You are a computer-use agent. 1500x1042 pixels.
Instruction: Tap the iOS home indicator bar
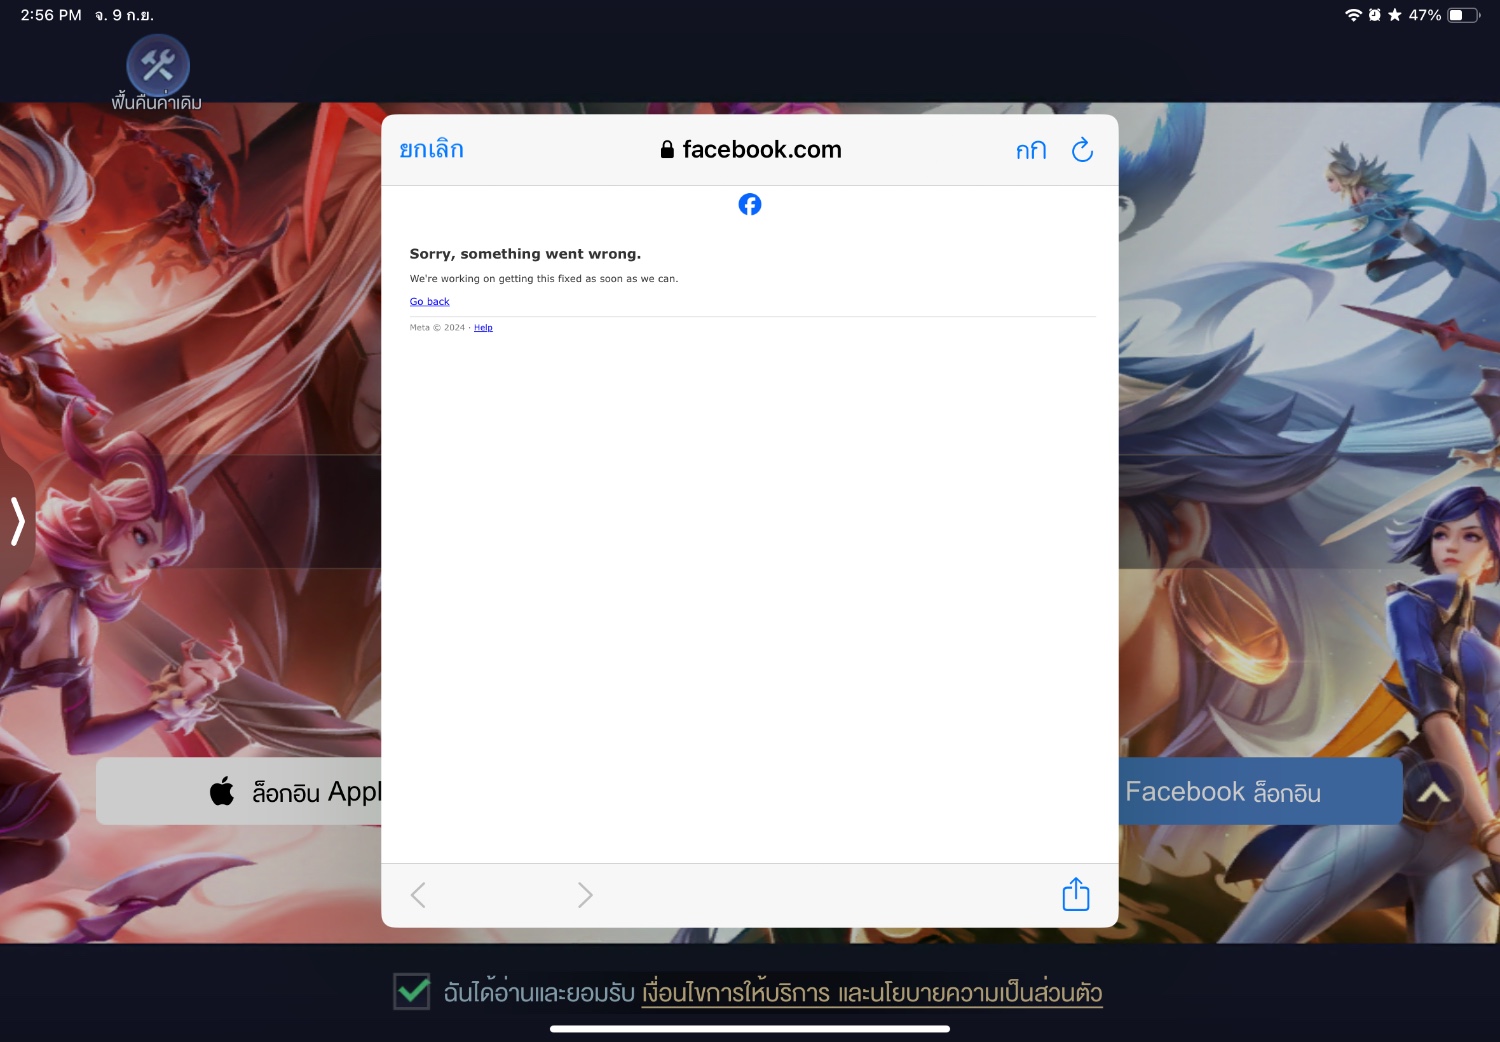point(750,1028)
